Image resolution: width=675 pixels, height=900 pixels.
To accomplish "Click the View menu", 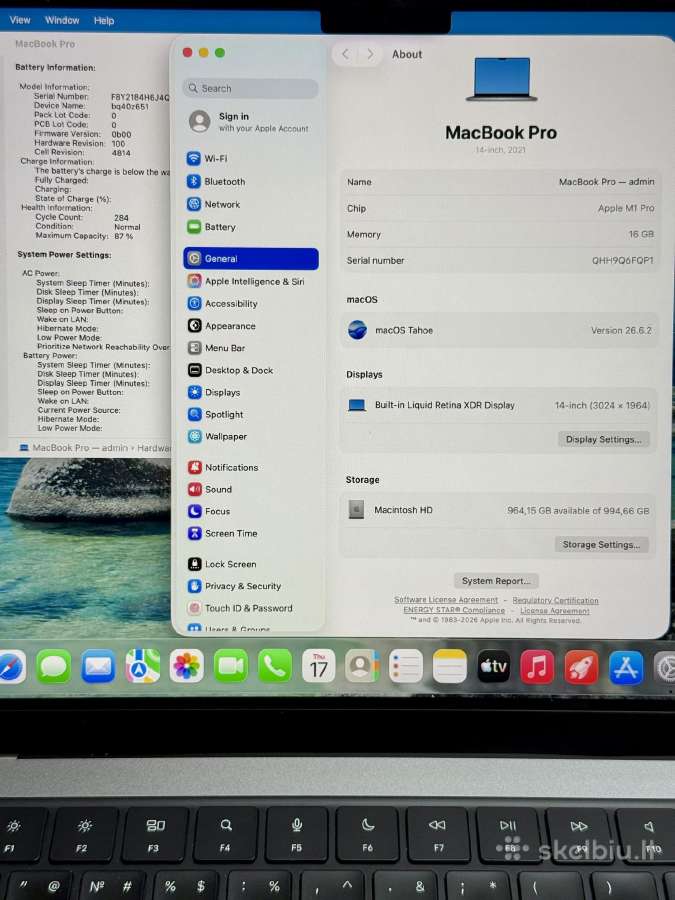I will pos(20,20).
